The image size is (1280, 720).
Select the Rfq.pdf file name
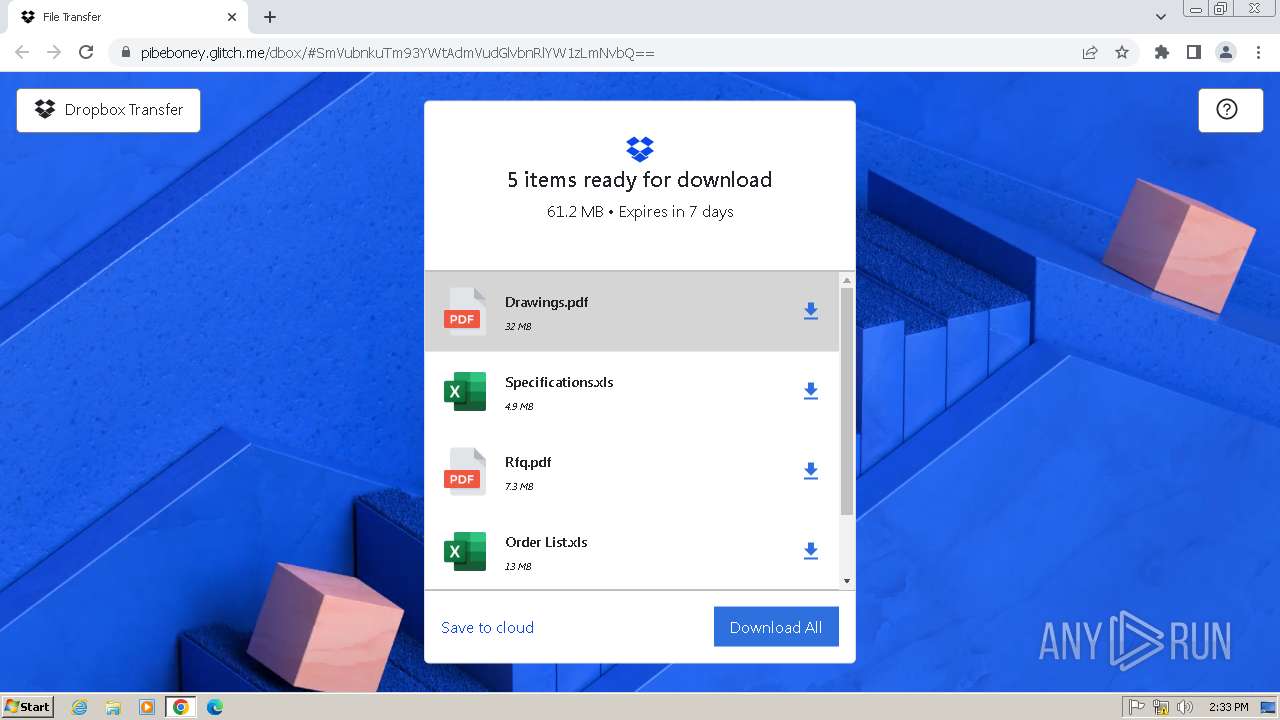pos(528,462)
